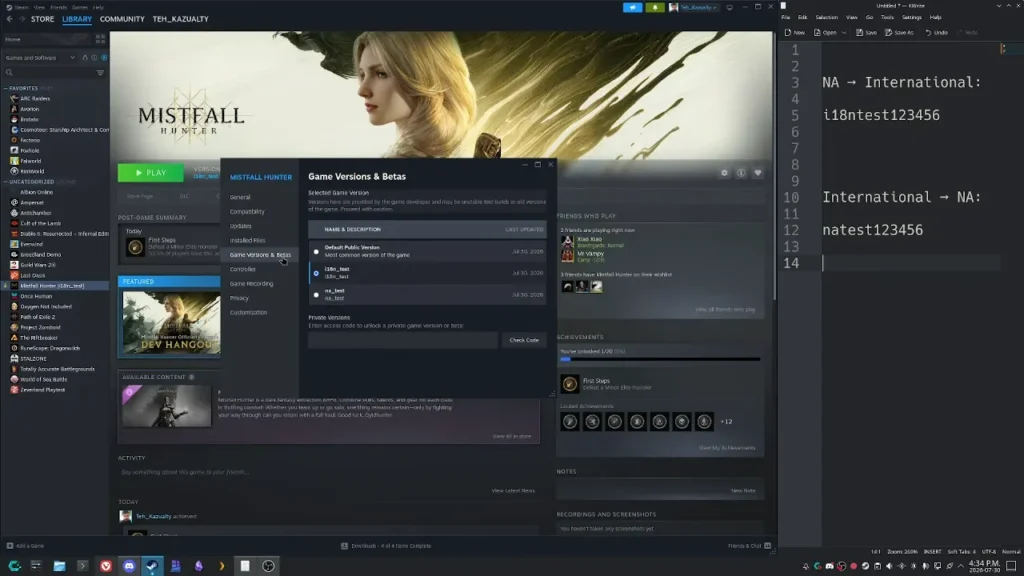Viewport: 1024px width, 576px height.
Task: Open the TEH_KAZUALTY profile tab
Action: 180,19
